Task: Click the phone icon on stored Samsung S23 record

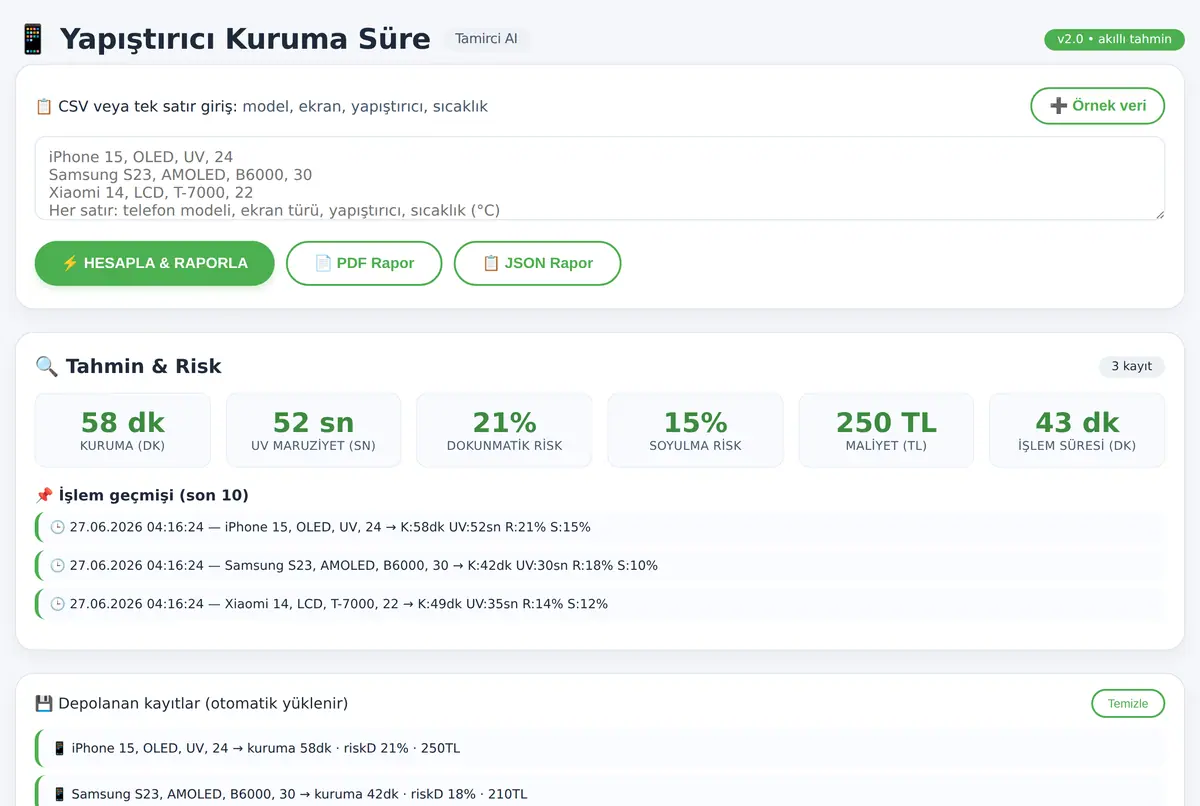Action: coord(60,794)
